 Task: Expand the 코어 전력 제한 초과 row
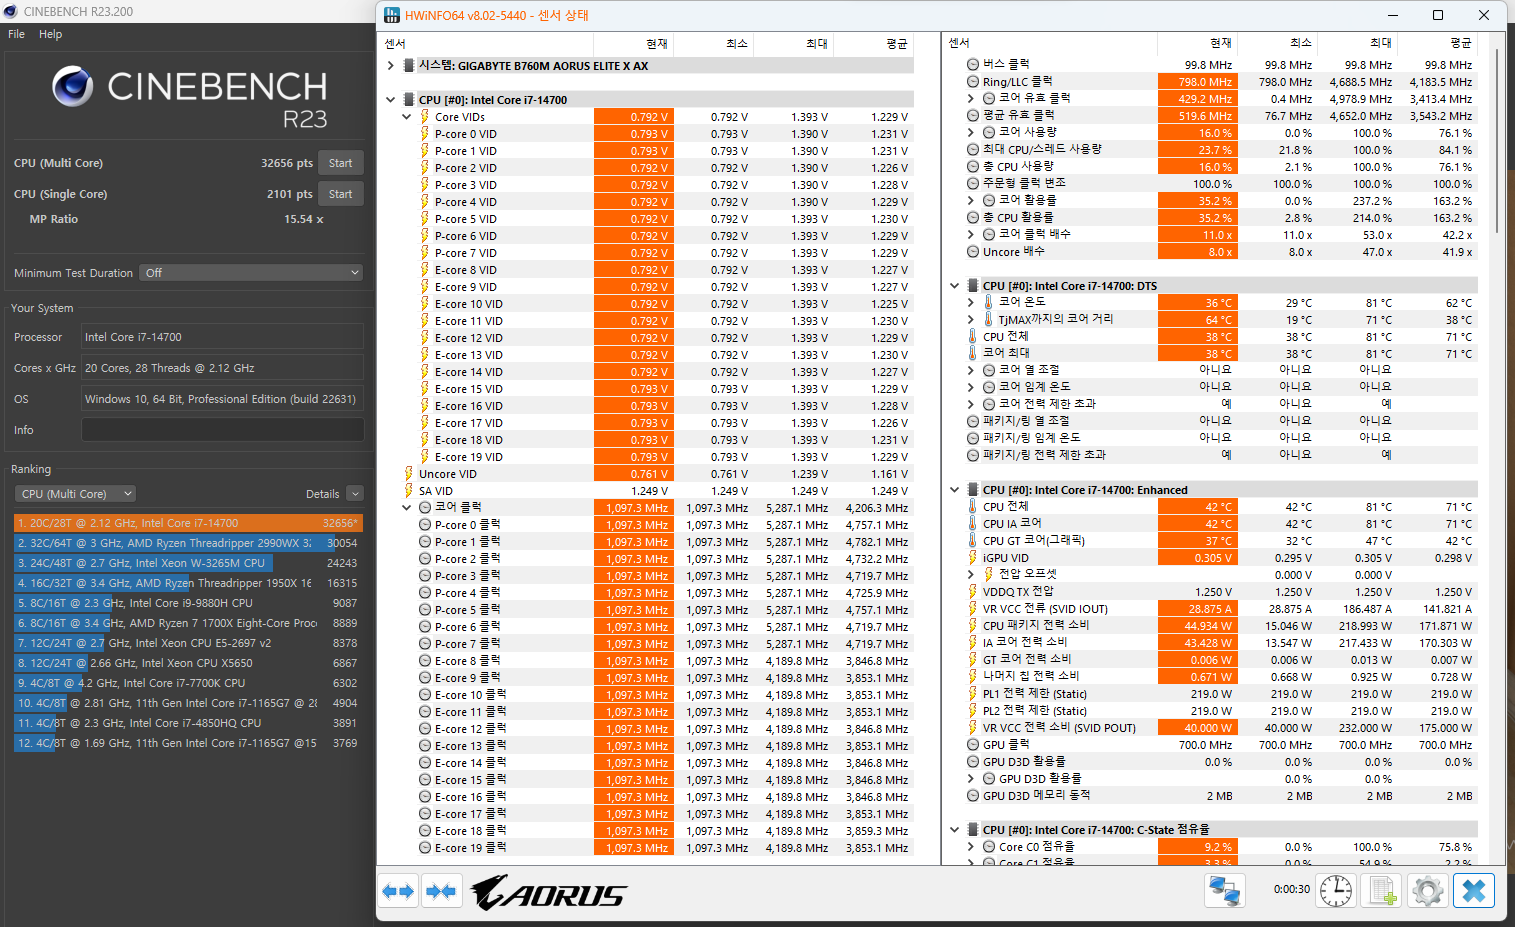(971, 404)
